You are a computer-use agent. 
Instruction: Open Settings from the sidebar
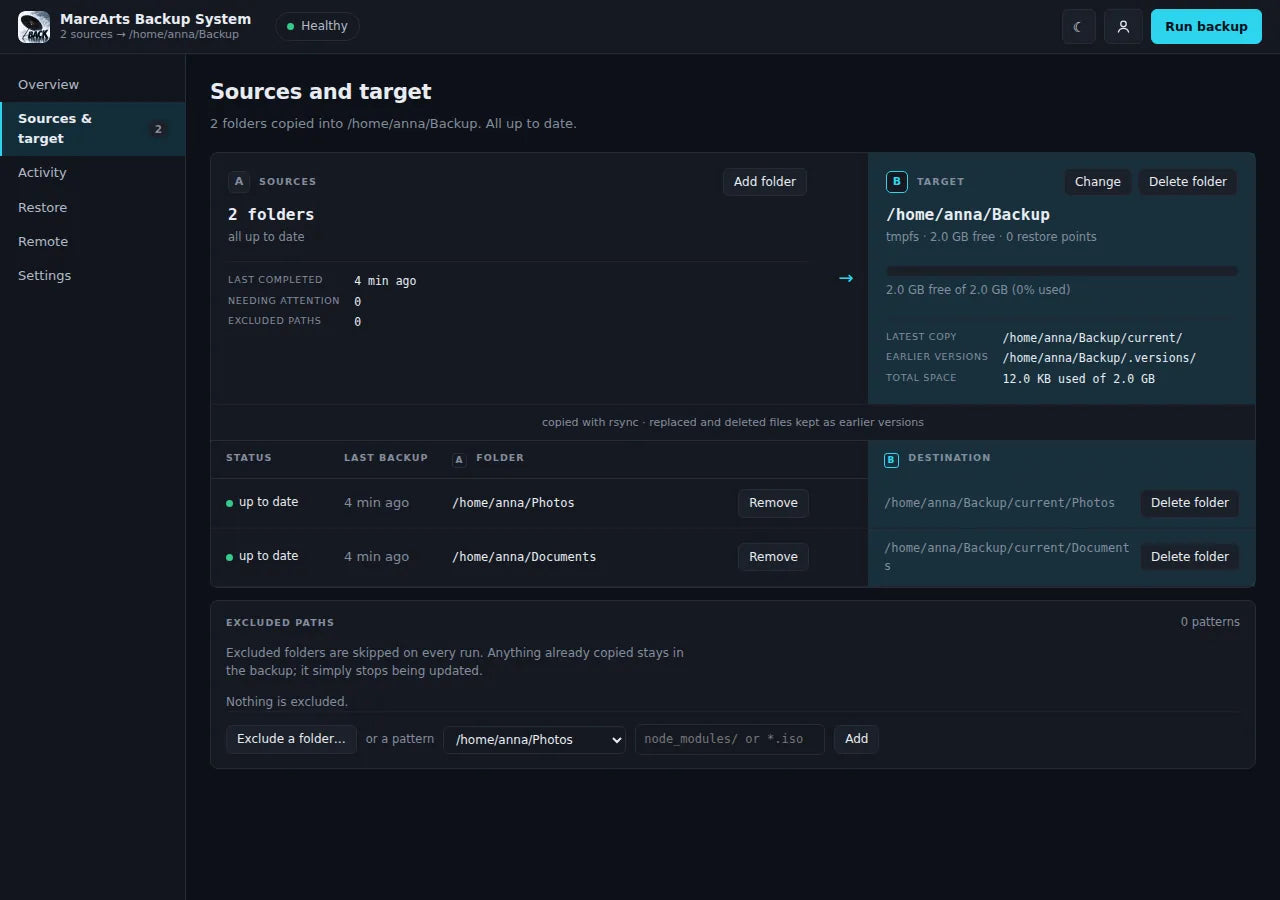[92, 276]
